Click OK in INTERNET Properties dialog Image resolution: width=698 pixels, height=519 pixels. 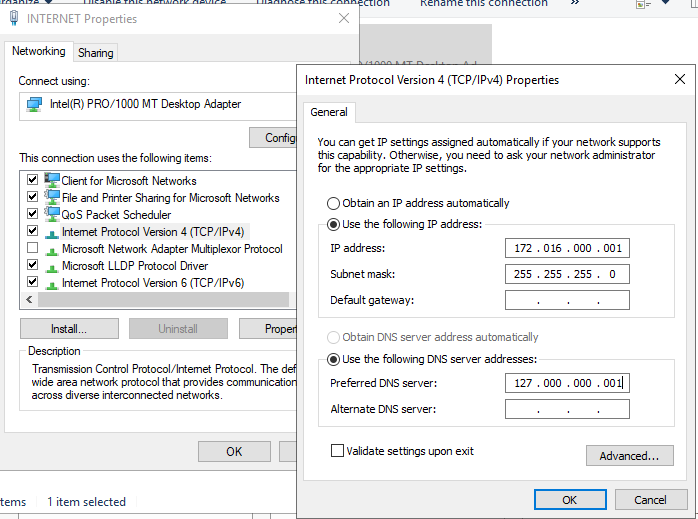(x=234, y=452)
